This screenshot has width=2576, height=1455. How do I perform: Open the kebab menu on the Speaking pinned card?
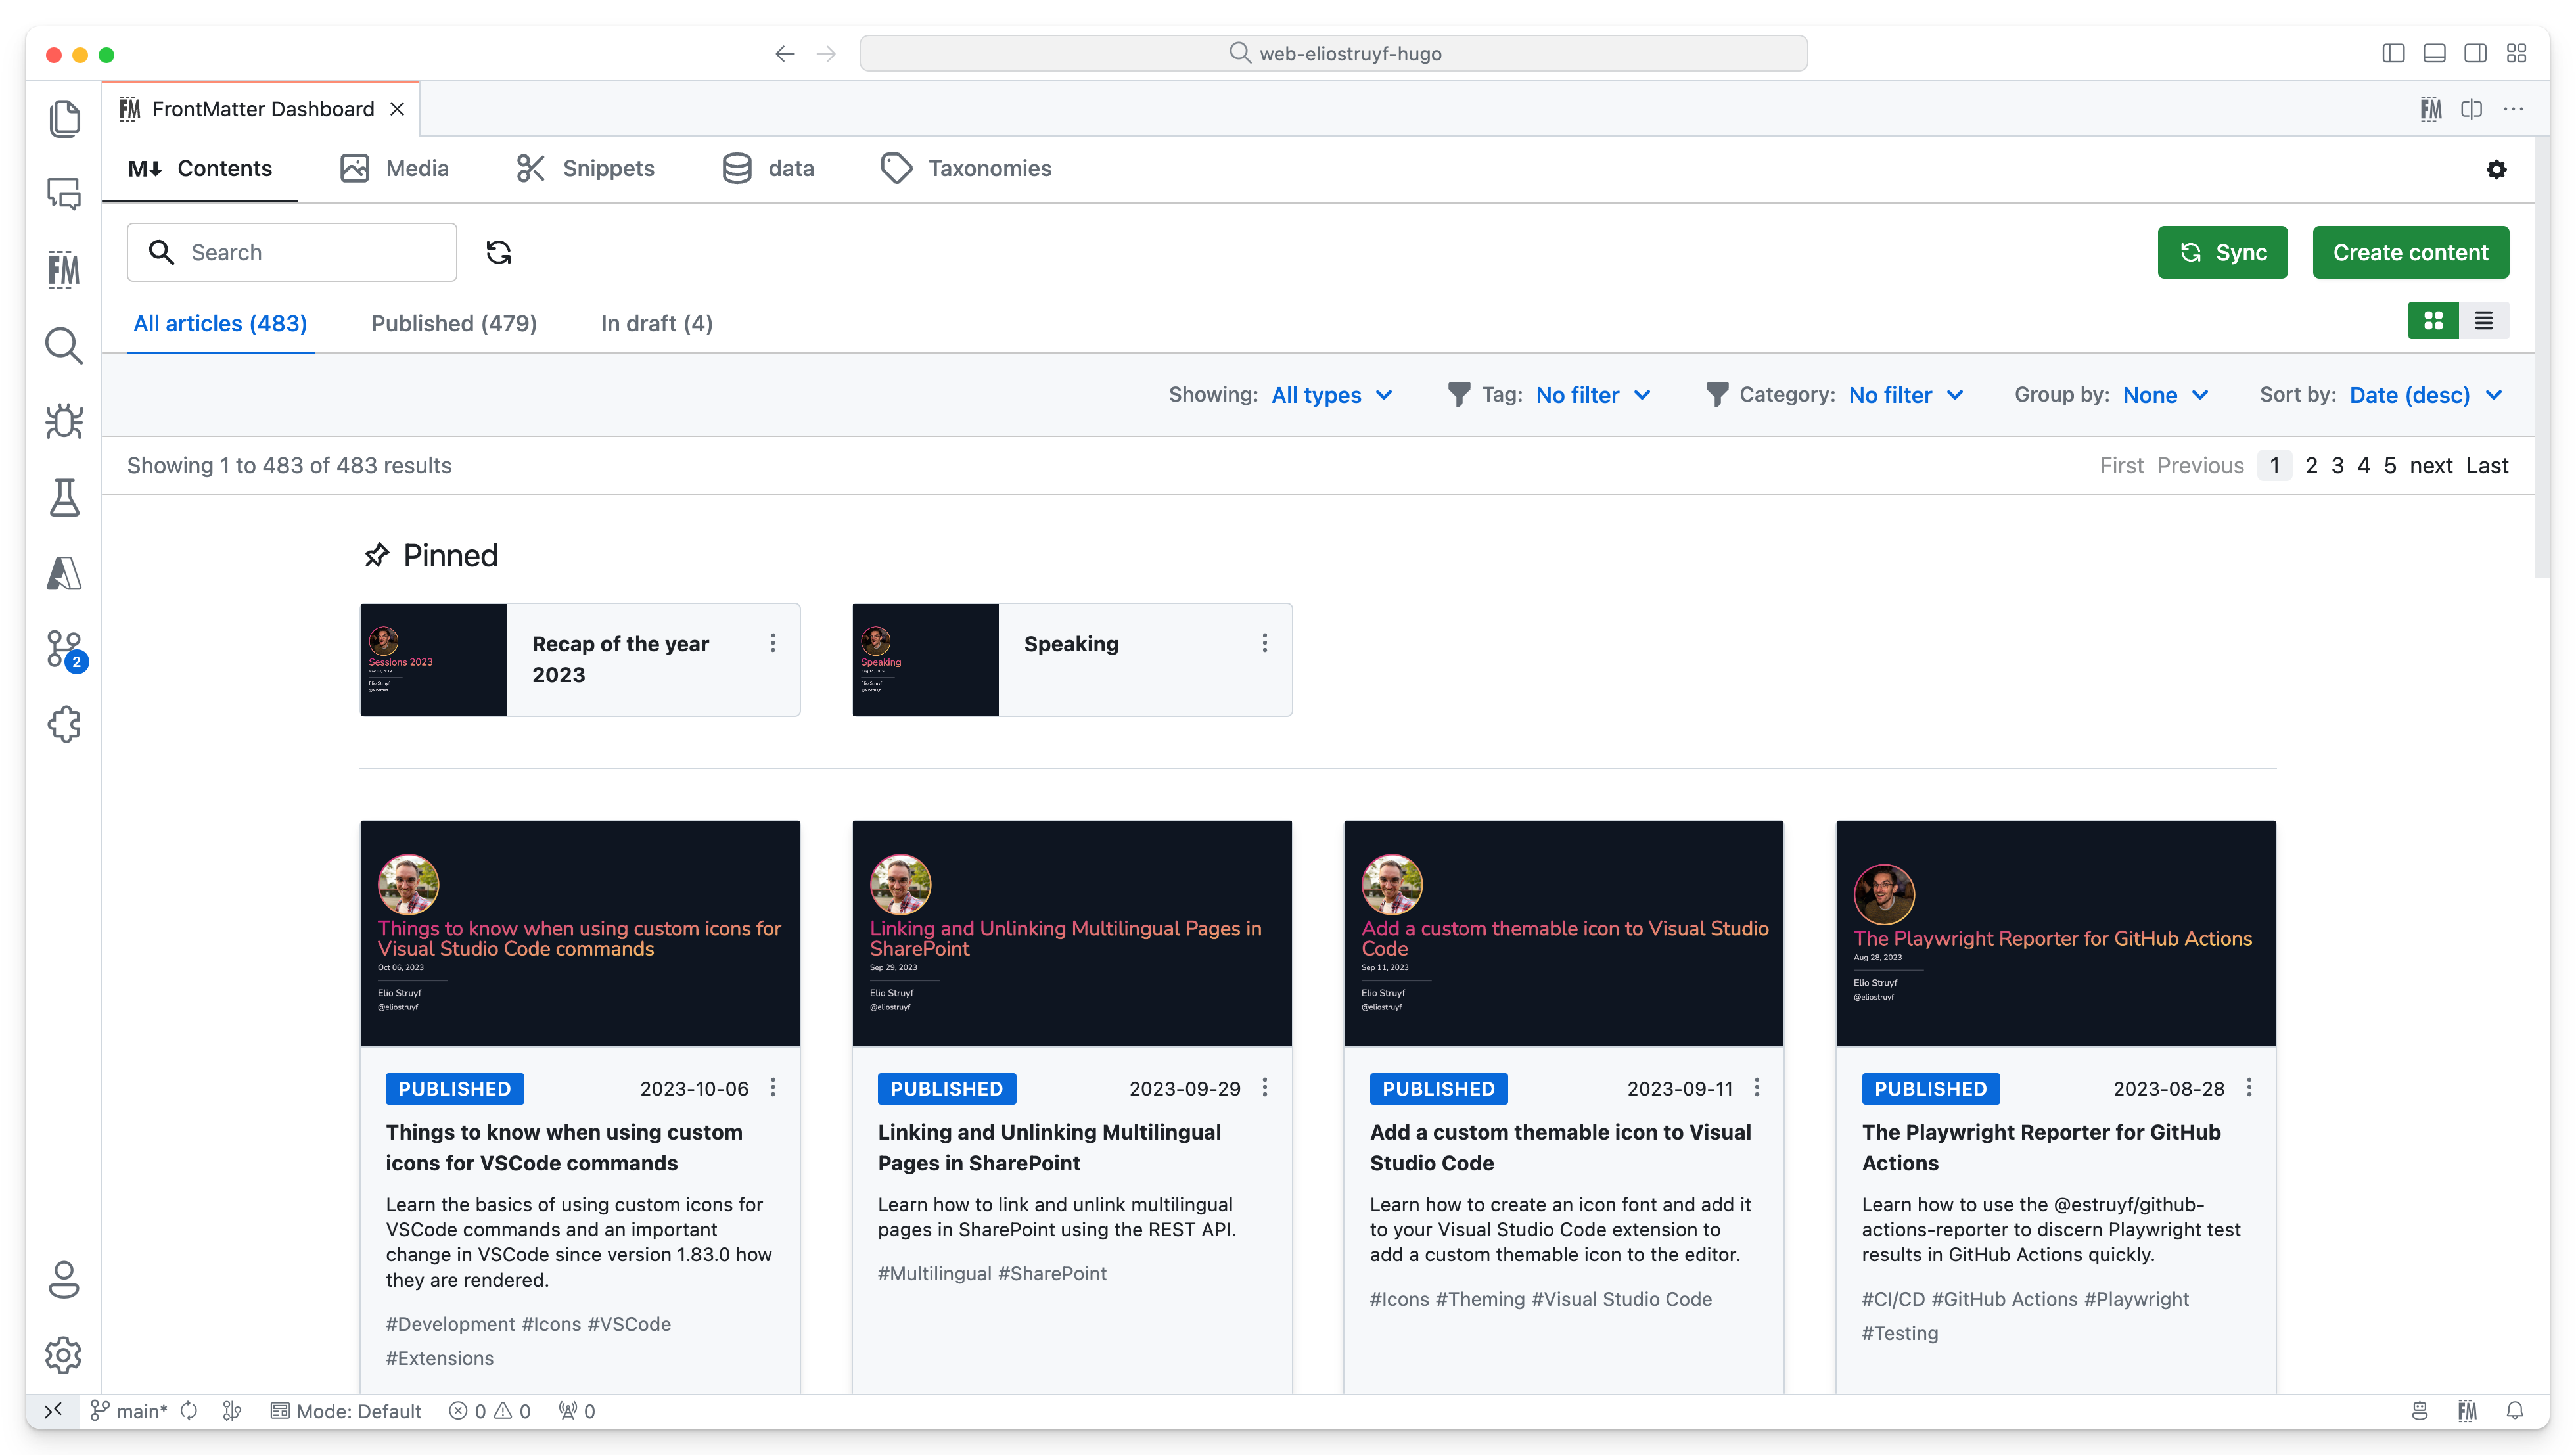coord(1264,643)
